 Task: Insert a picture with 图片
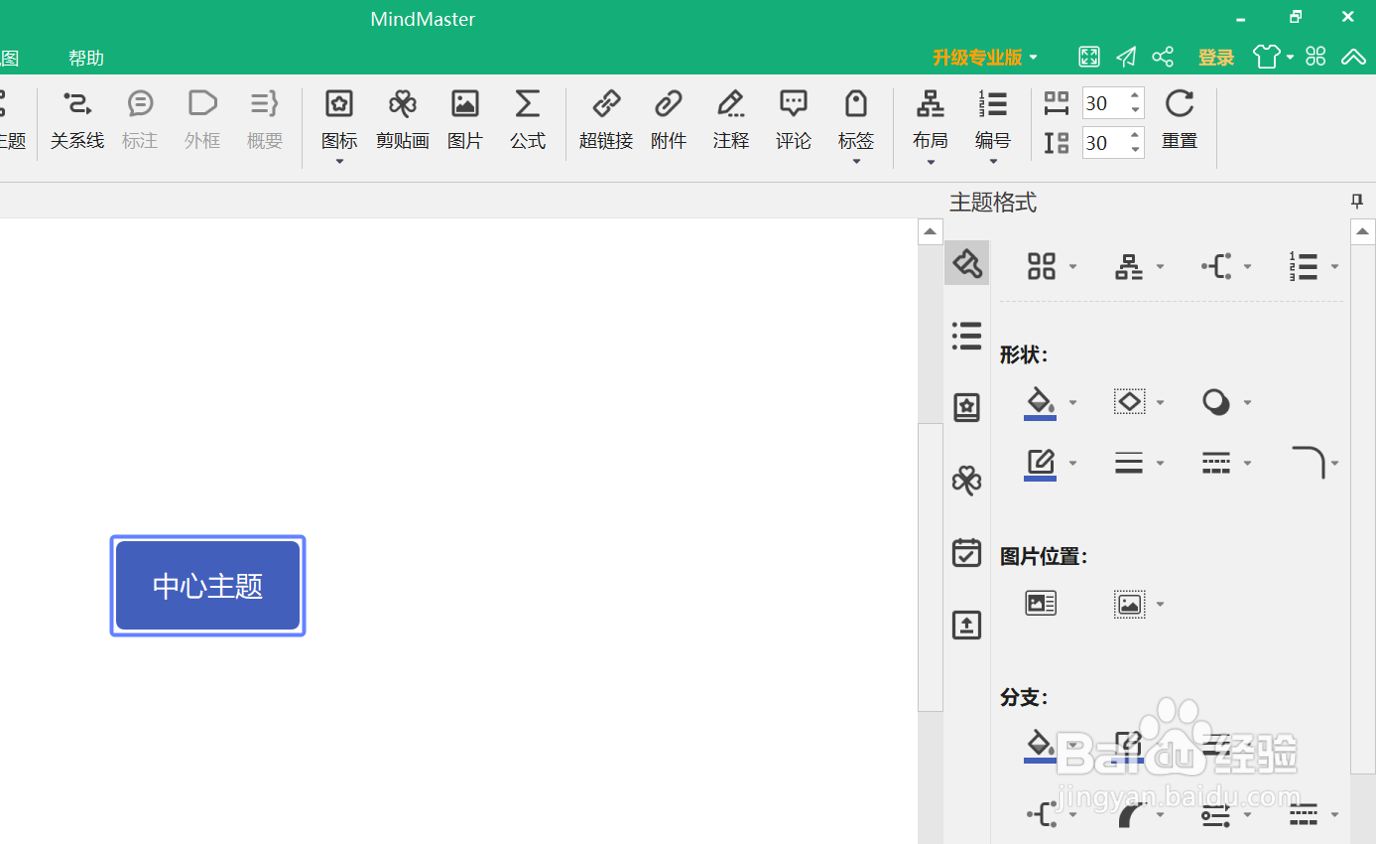pos(465,120)
